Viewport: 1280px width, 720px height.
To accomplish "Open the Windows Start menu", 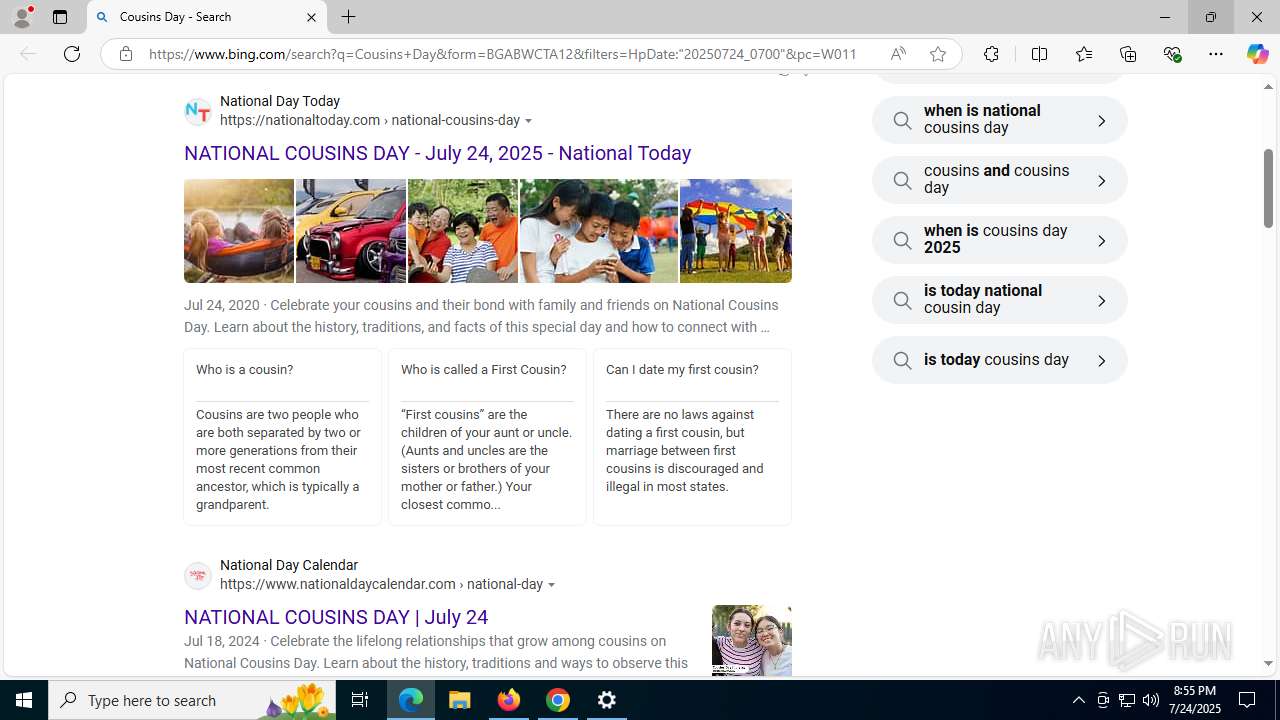I will (24, 700).
